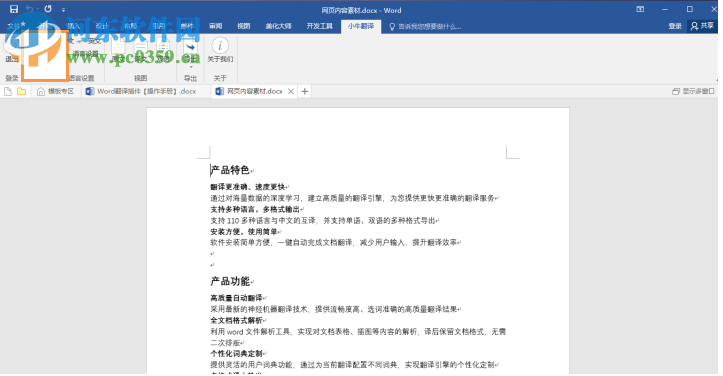Click the Repeat/Redo circular arrow icon
The image size is (723, 376).
click(x=48, y=9)
